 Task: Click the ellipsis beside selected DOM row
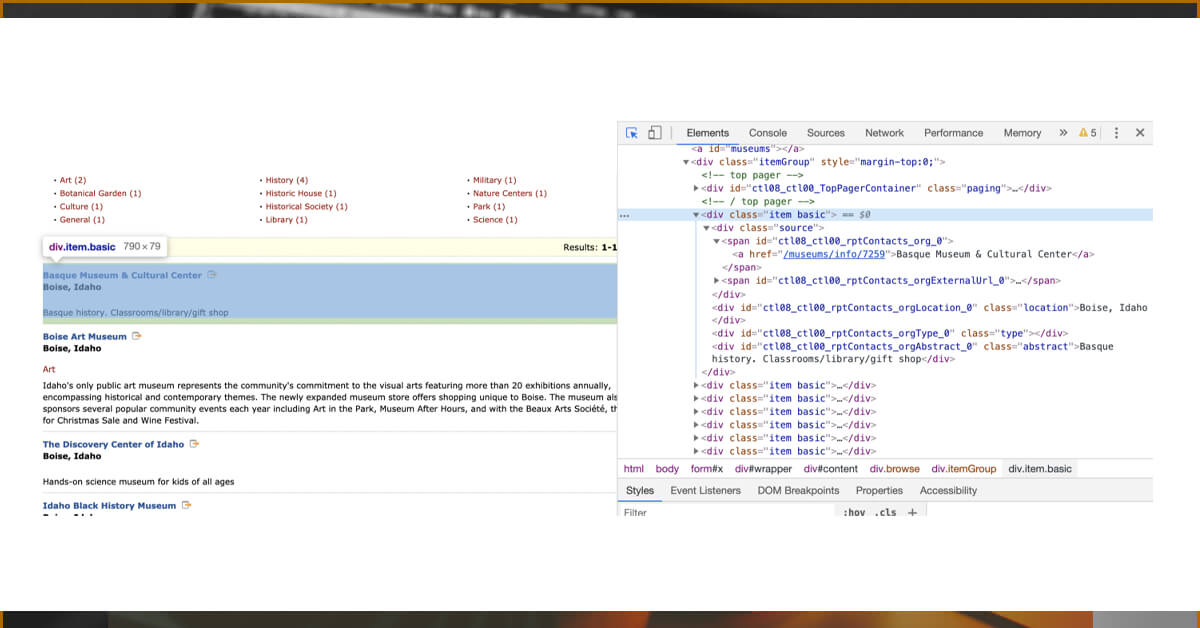tap(625, 215)
